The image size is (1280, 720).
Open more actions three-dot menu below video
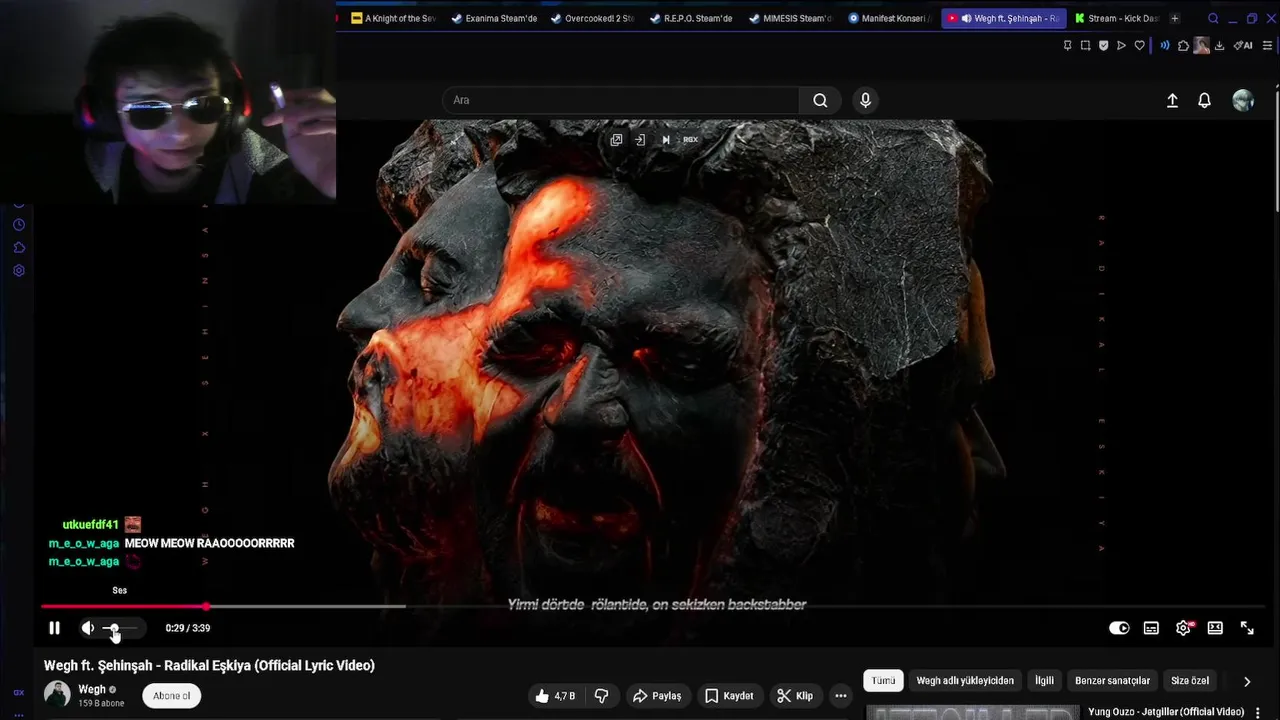841,696
